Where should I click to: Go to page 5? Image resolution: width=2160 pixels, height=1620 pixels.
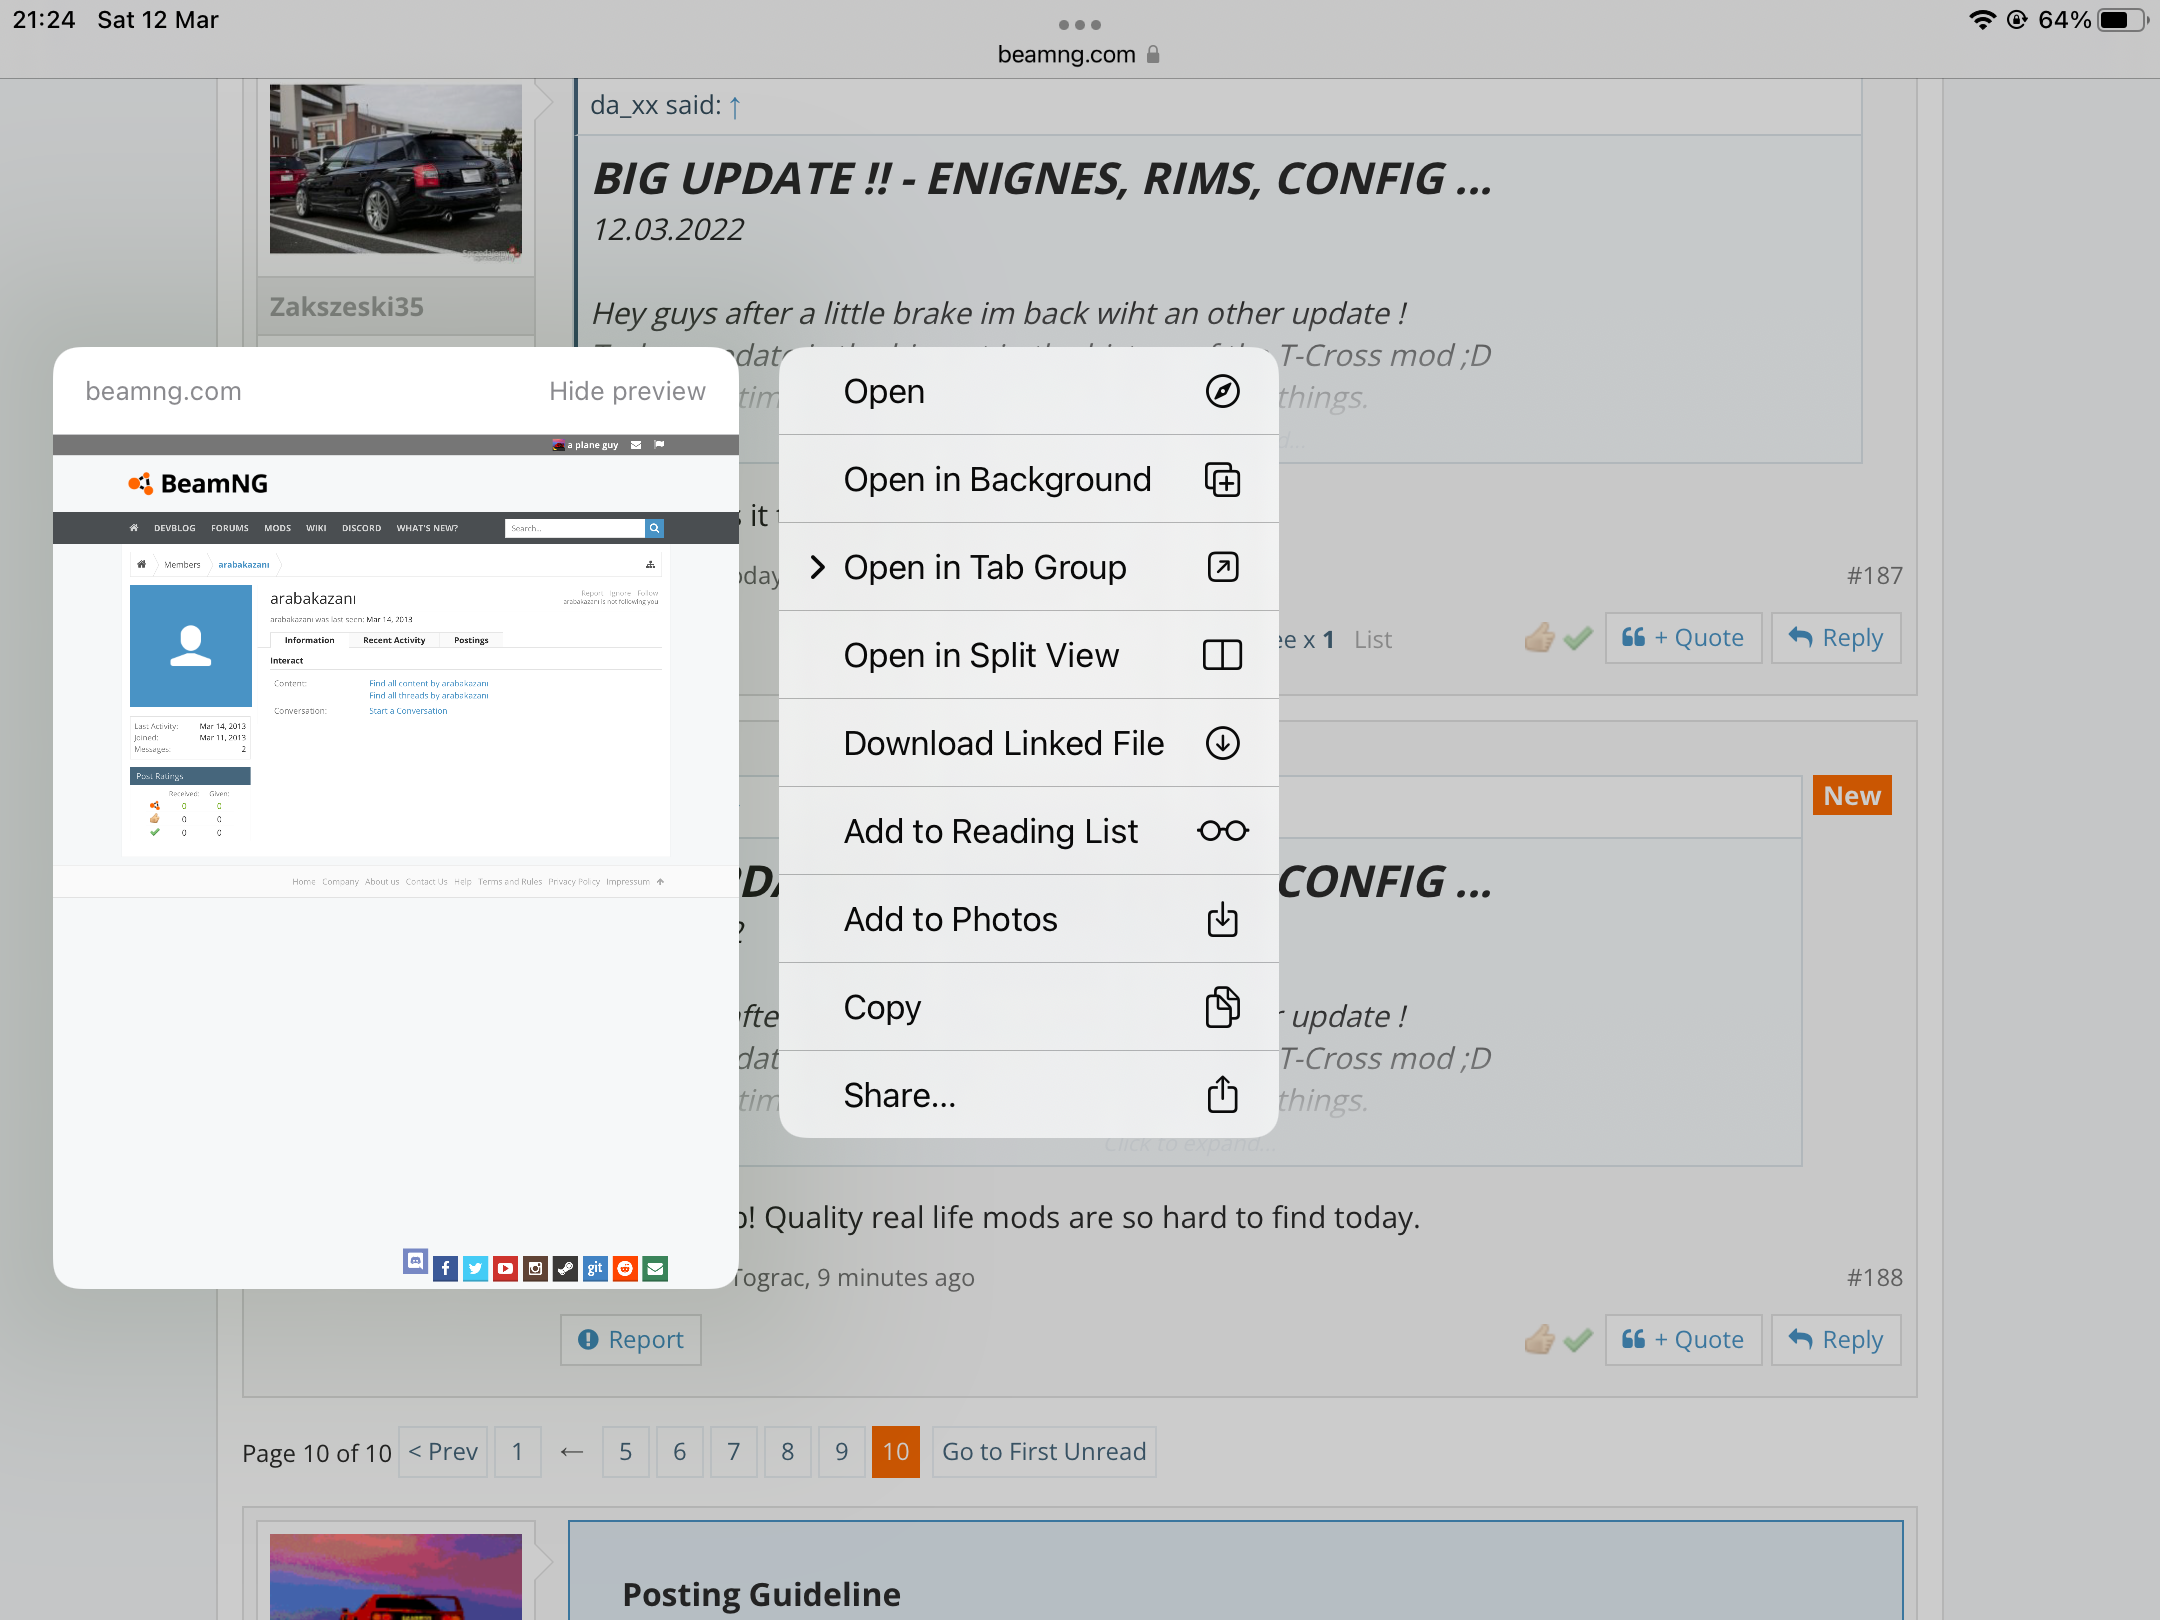(626, 1452)
